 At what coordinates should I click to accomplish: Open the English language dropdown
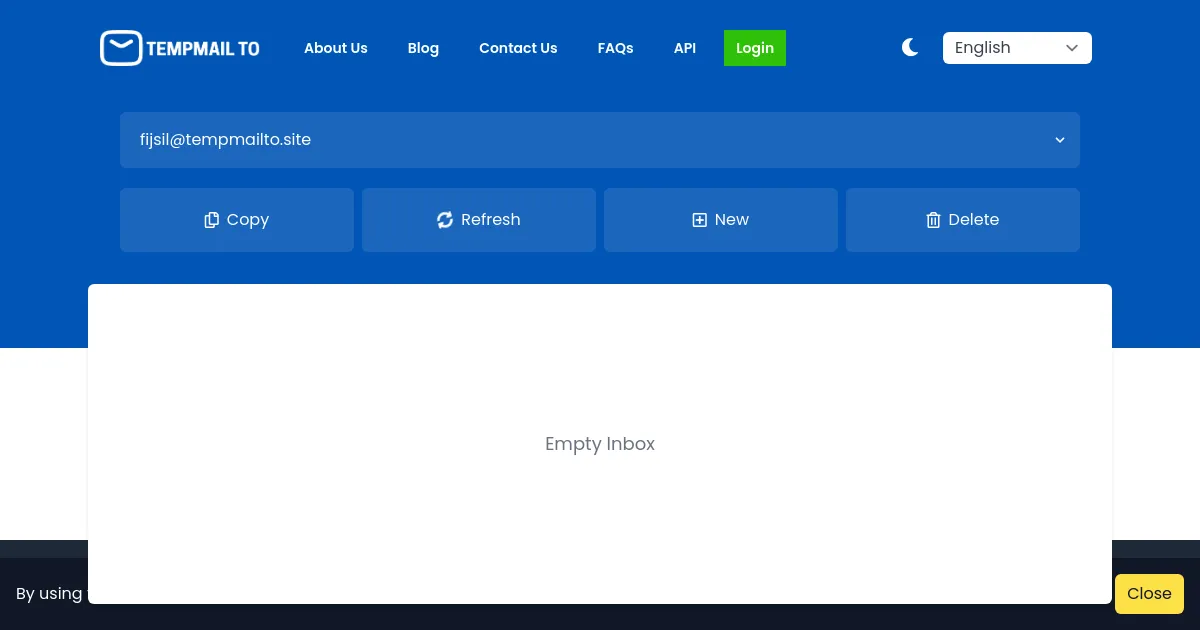pos(1017,47)
